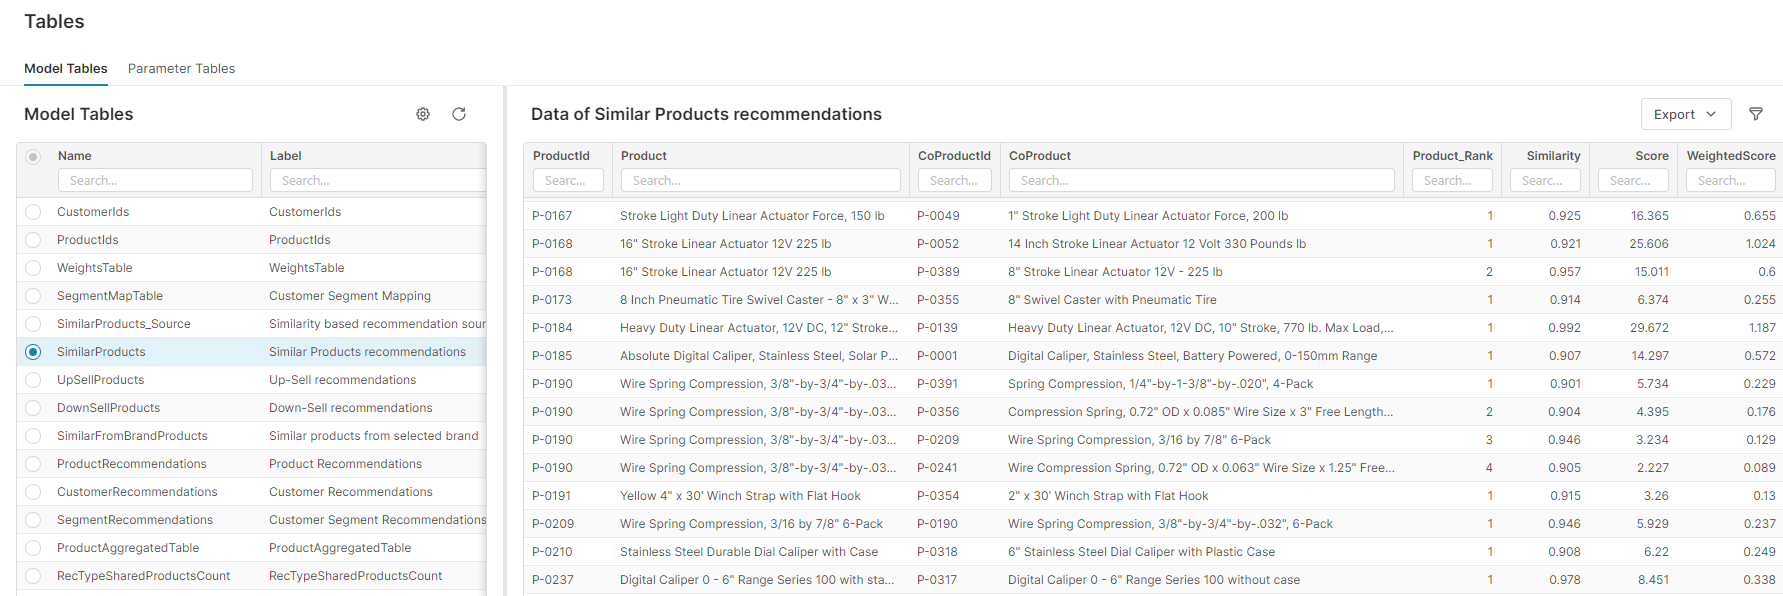
Task: Click the CoProduct search input
Action: click(x=1201, y=181)
